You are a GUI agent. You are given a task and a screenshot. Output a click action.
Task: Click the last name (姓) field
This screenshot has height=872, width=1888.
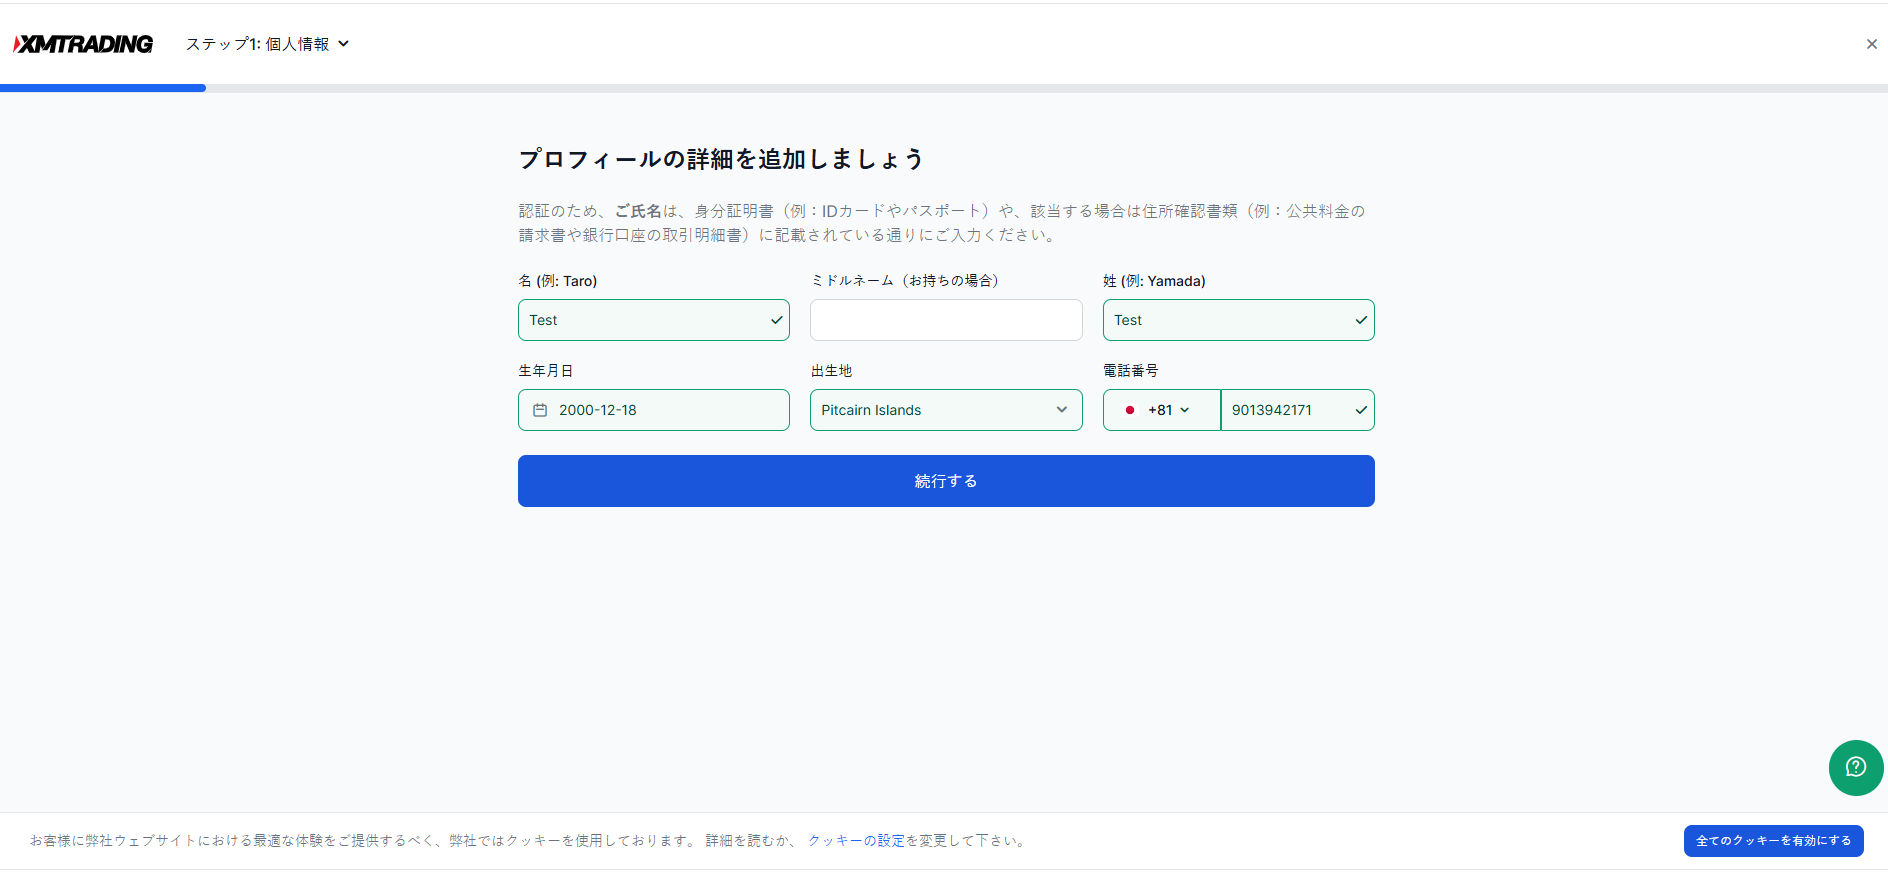click(1238, 320)
